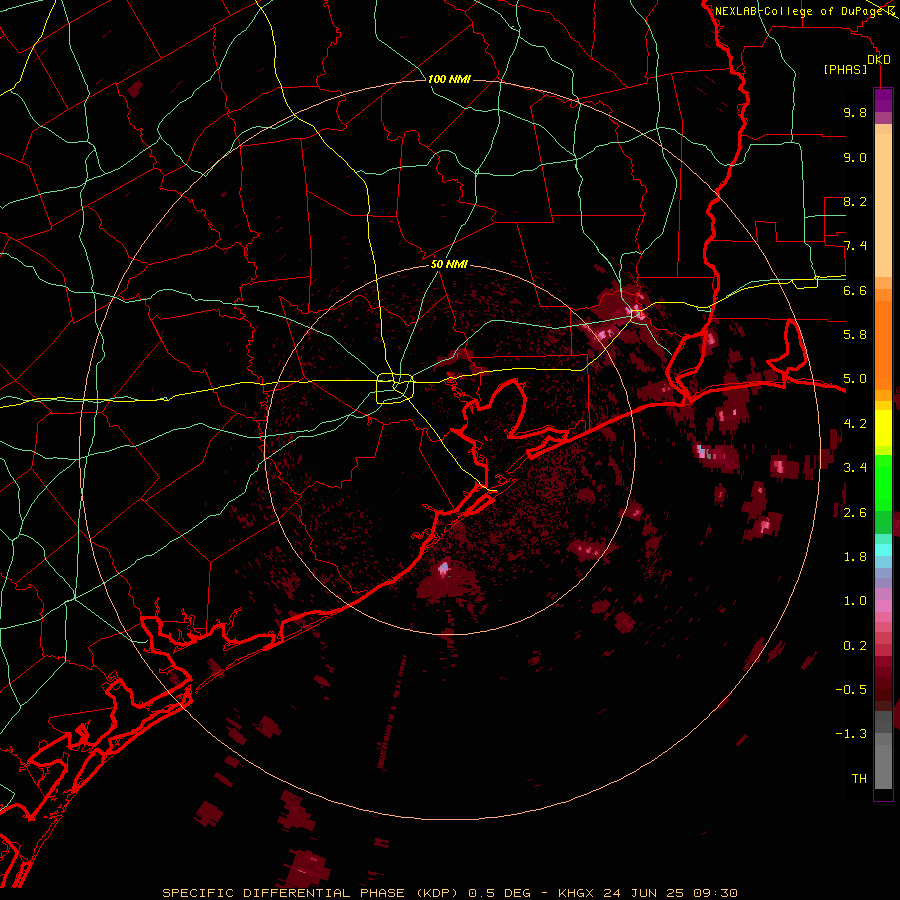The height and width of the screenshot is (900, 900).
Task: Click the 6.6 legend value
Action: point(855,290)
